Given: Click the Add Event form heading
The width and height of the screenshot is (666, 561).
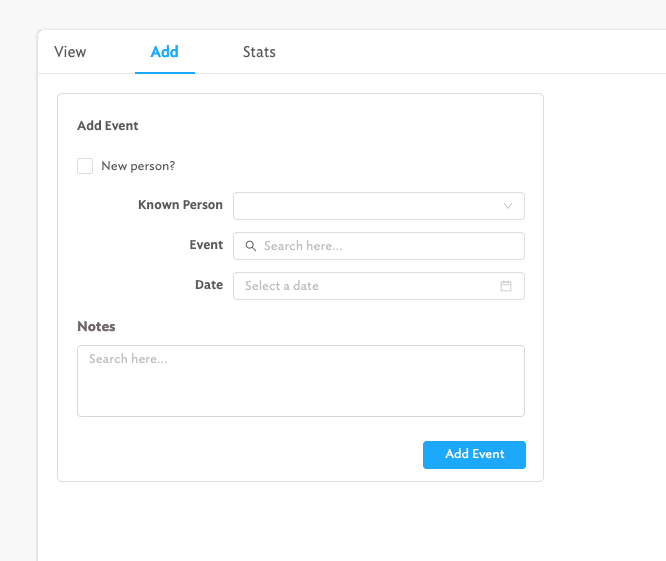Looking at the screenshot, I should pos(108,126).
